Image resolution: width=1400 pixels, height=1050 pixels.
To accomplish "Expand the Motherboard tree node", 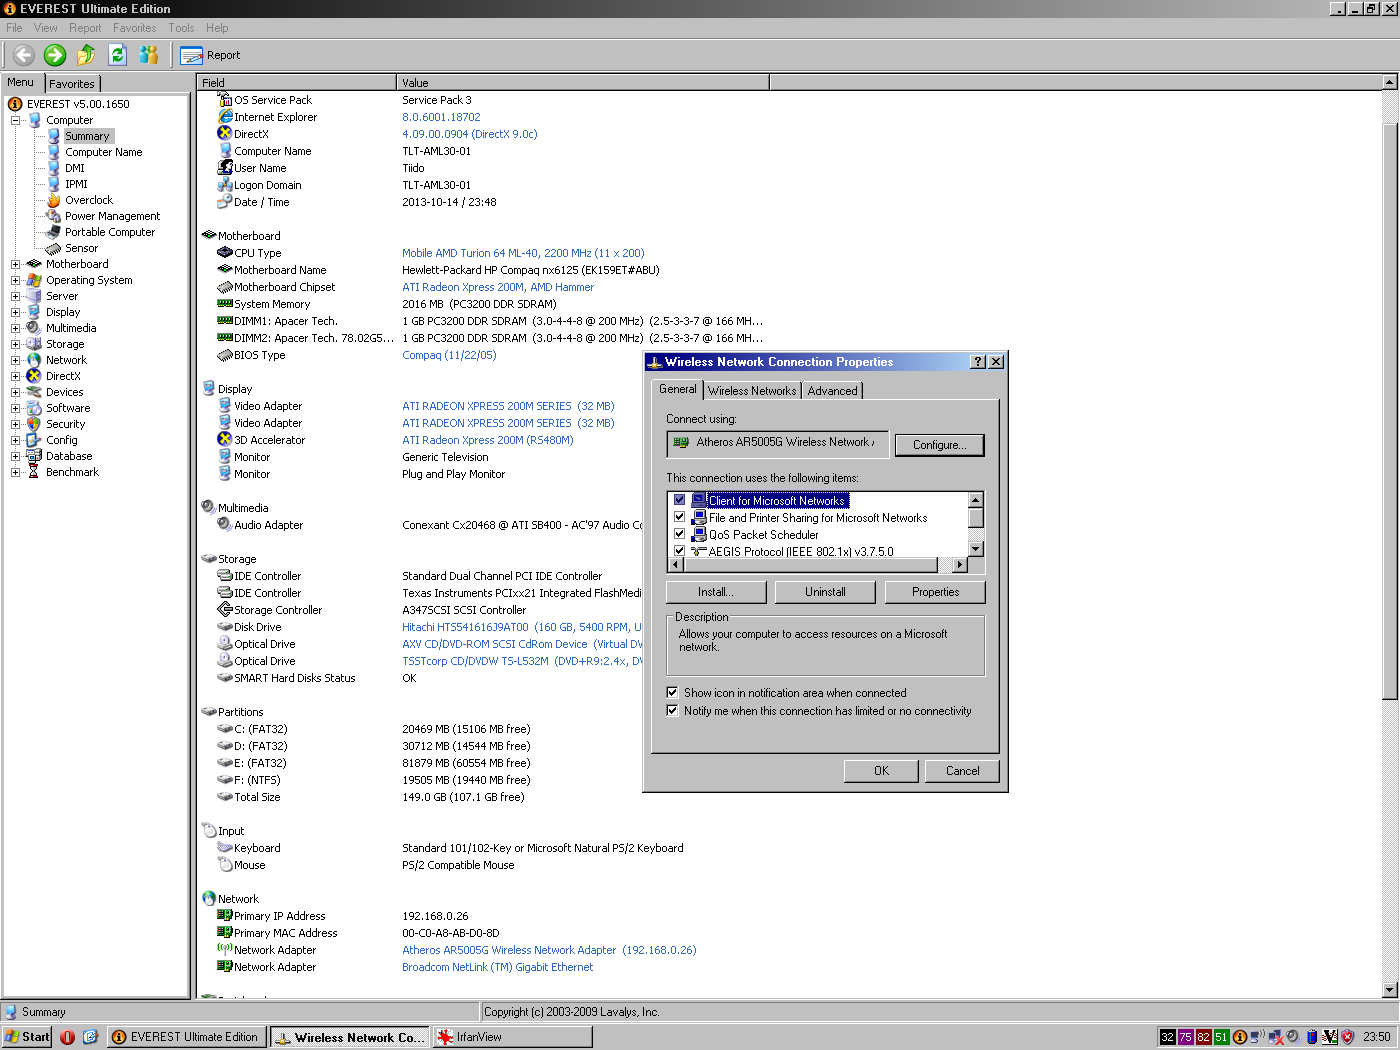I will click(x=16, y=264).
